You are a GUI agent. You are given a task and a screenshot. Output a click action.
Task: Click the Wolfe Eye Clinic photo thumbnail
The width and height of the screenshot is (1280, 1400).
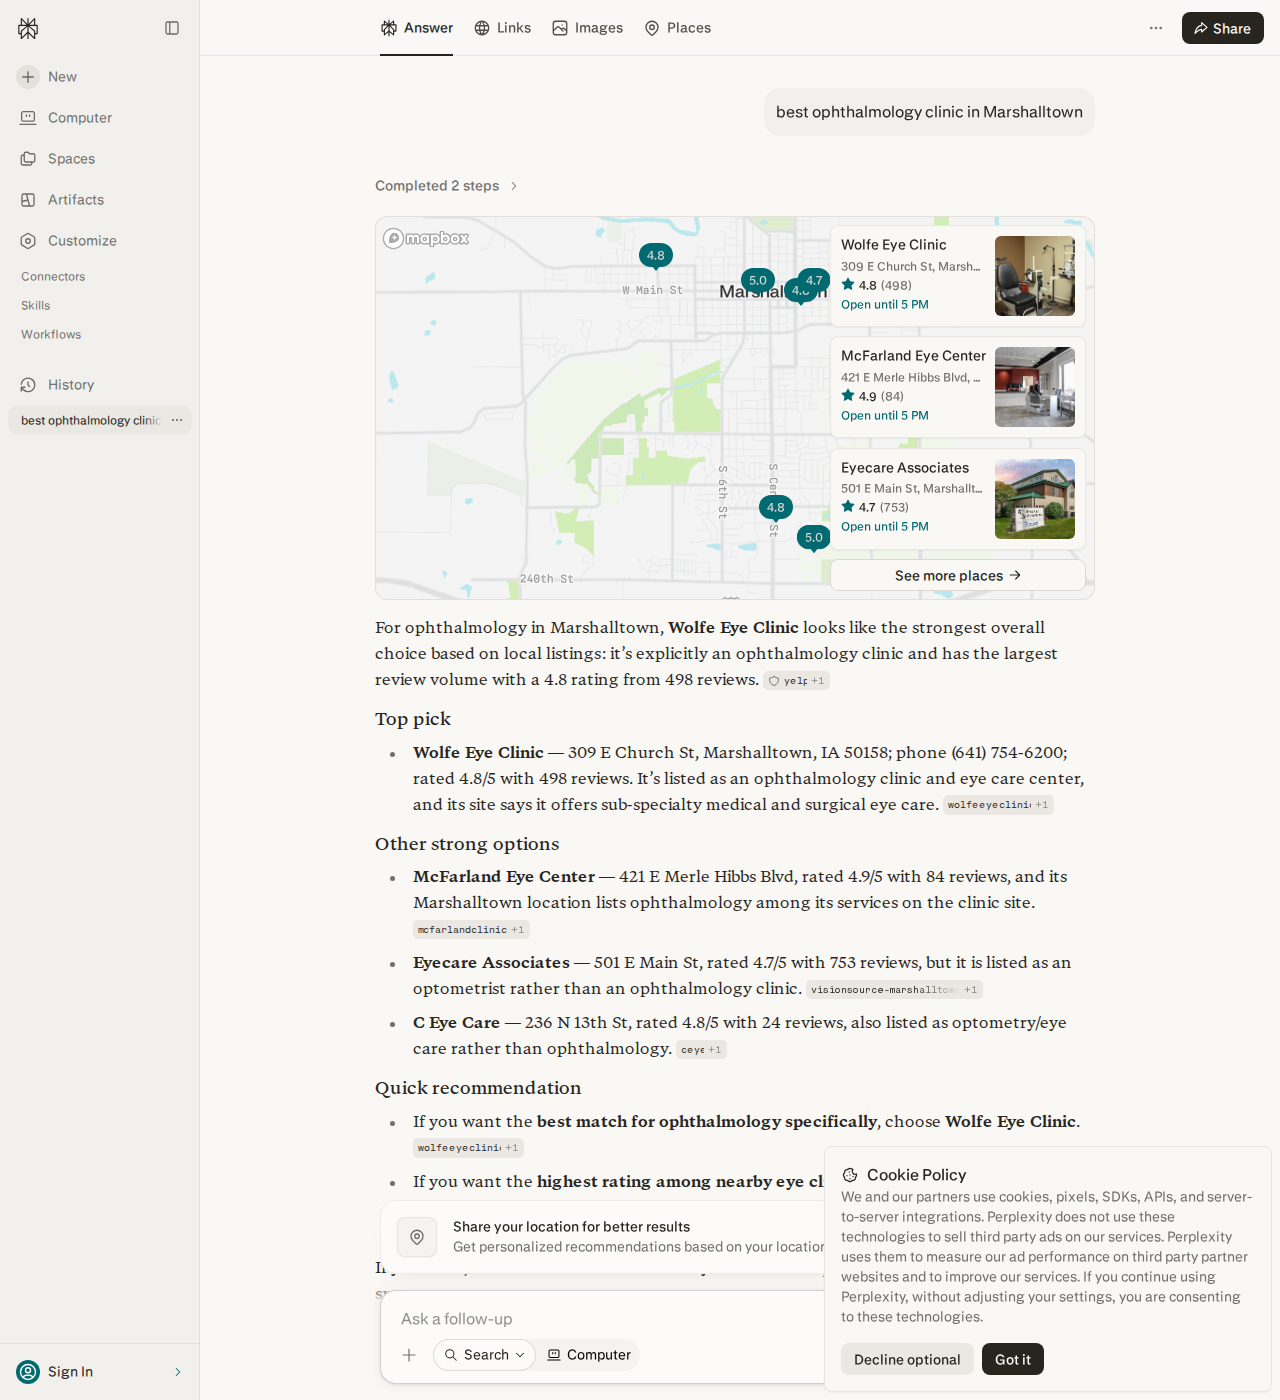(x=1035, y=276)
